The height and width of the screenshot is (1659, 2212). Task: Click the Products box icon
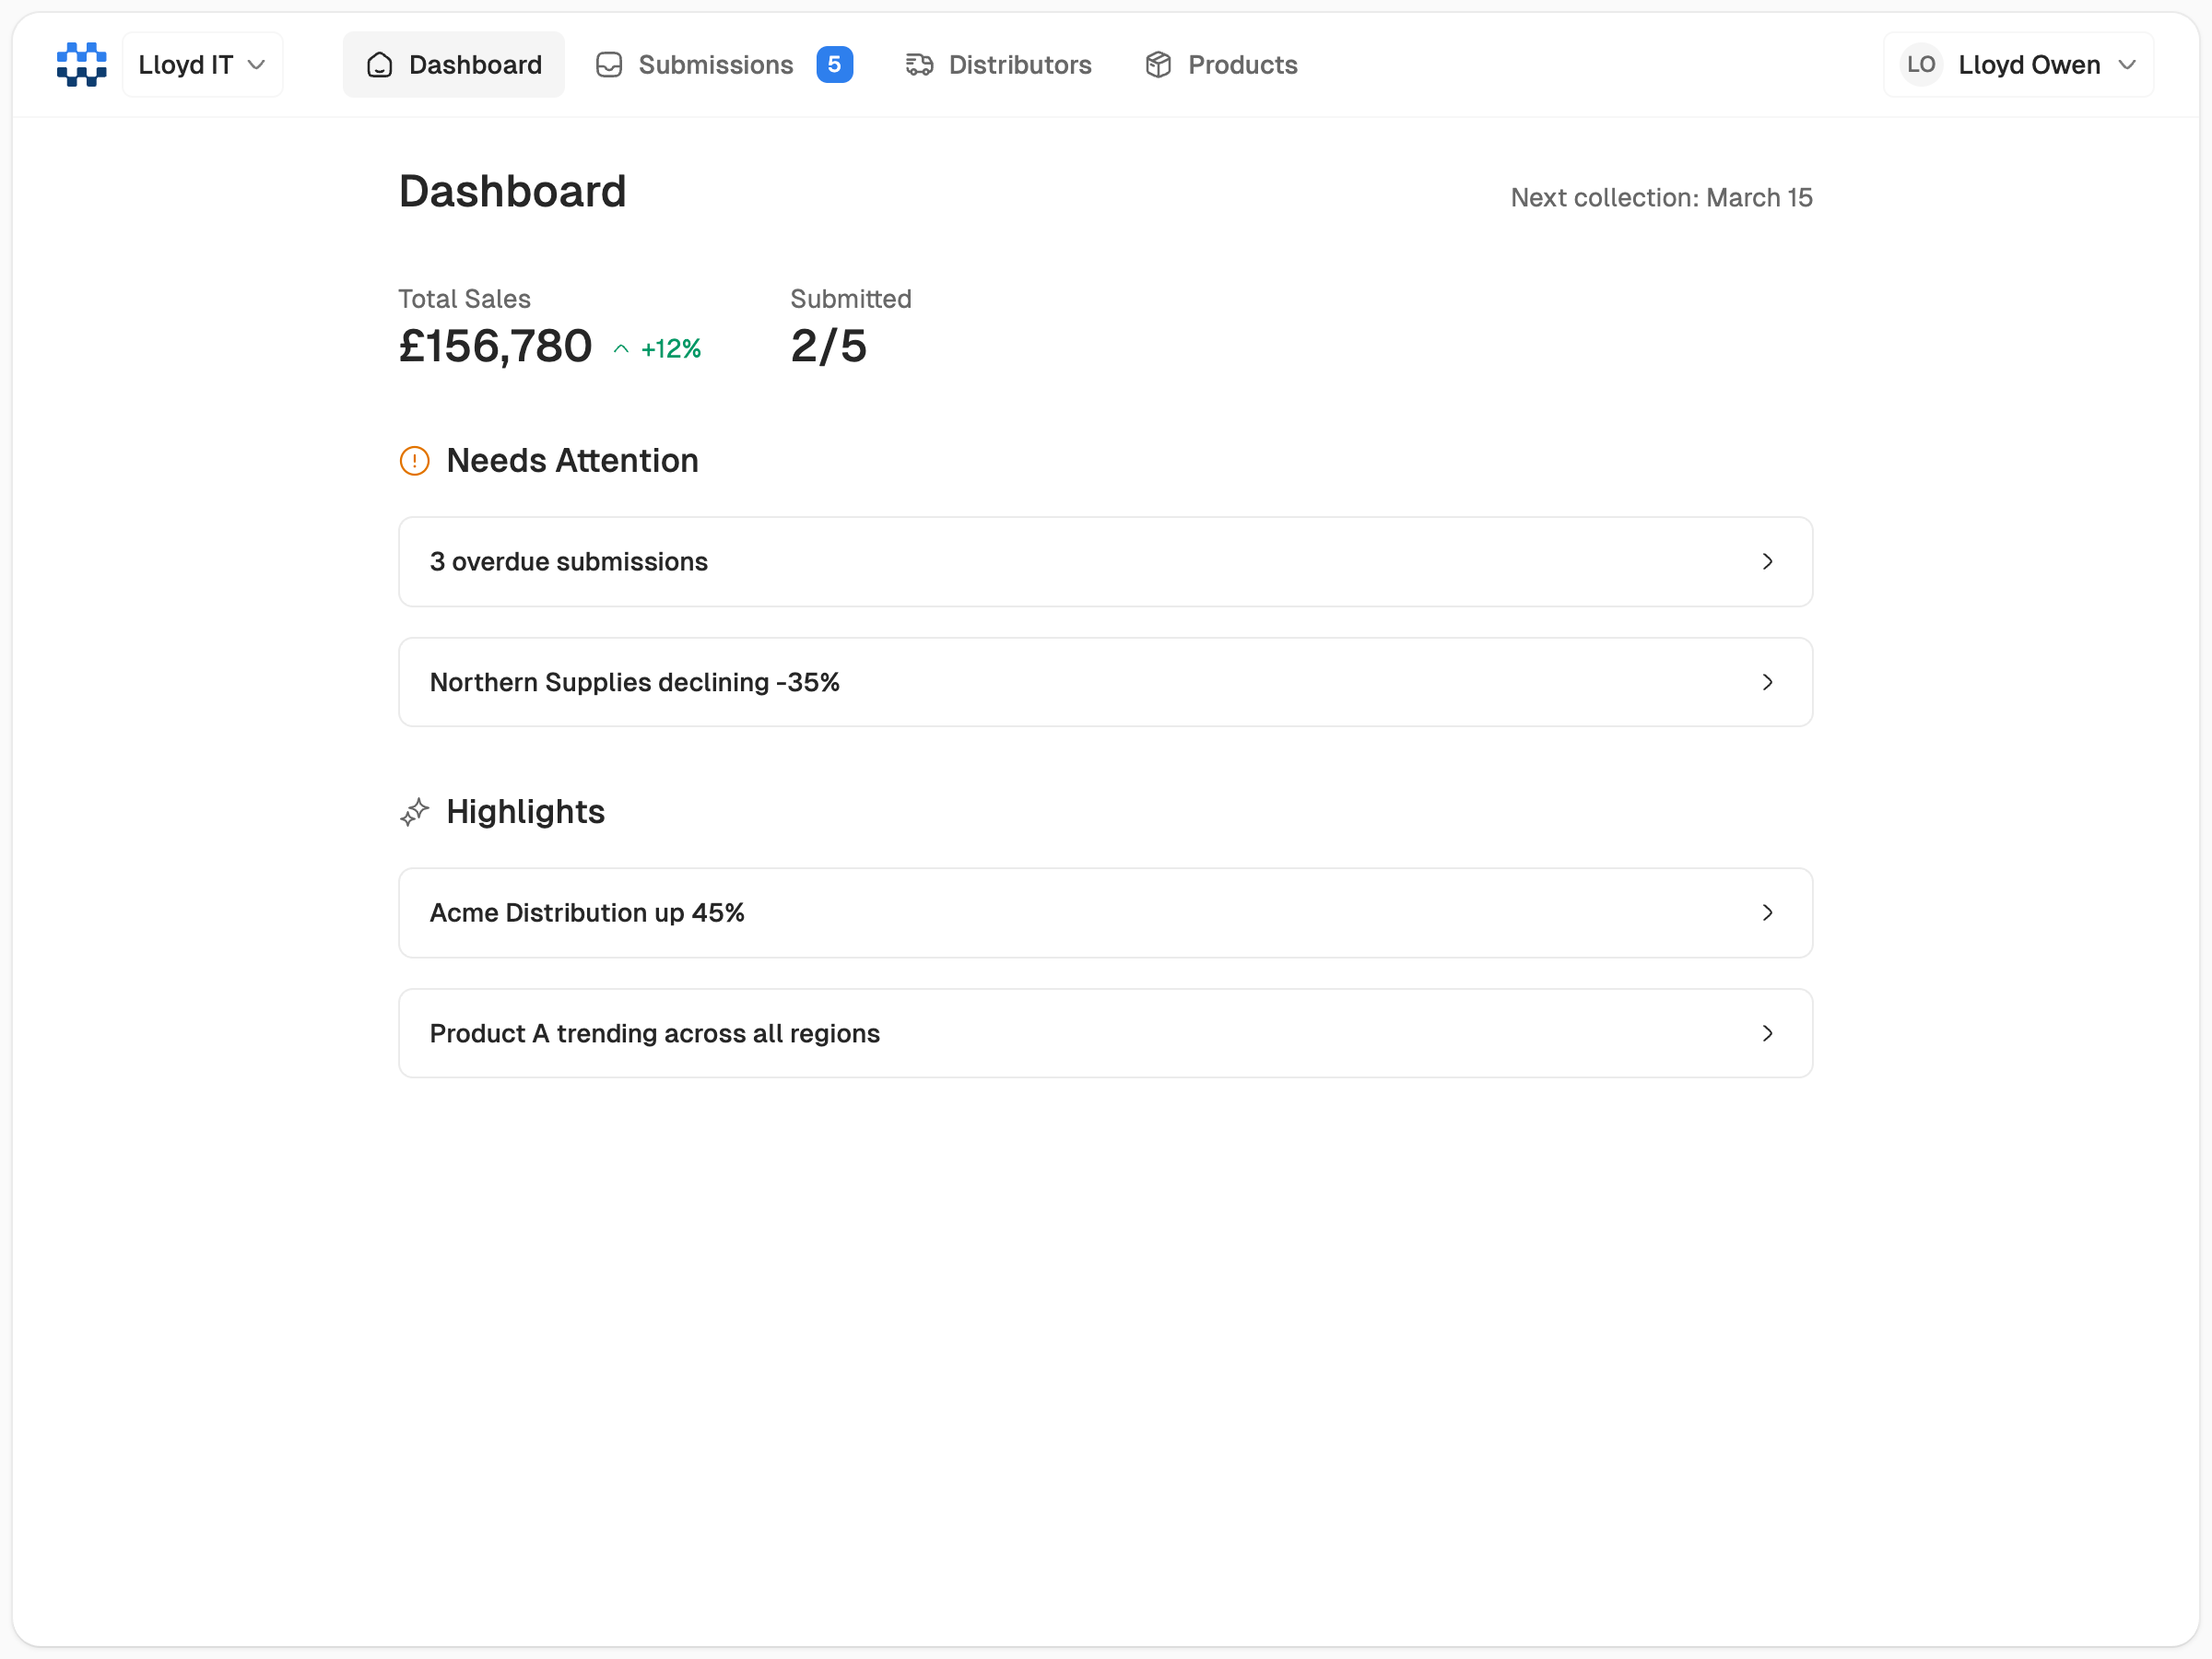(x=1158, y=64)
